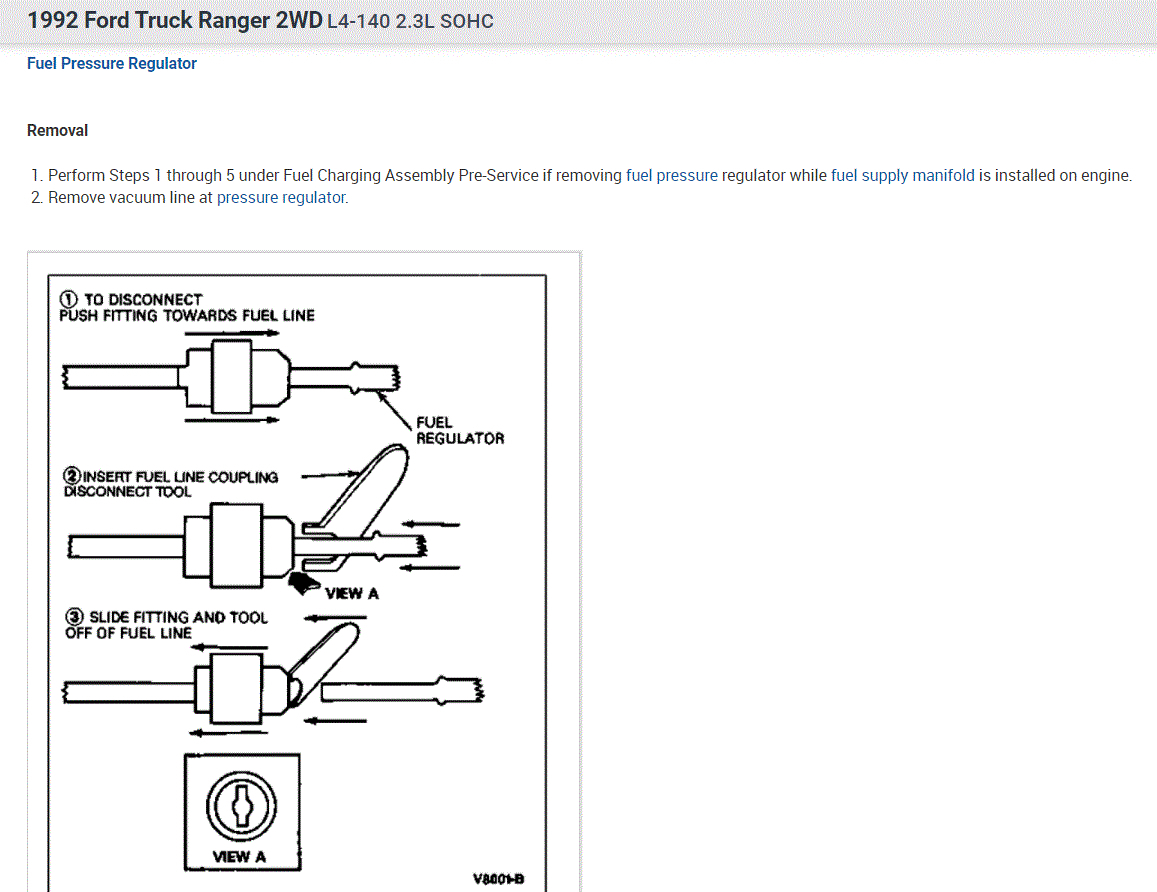Viewport: 1157px width, 892px height.
Task: Click the Removal section heading
Action: [58, 131]
